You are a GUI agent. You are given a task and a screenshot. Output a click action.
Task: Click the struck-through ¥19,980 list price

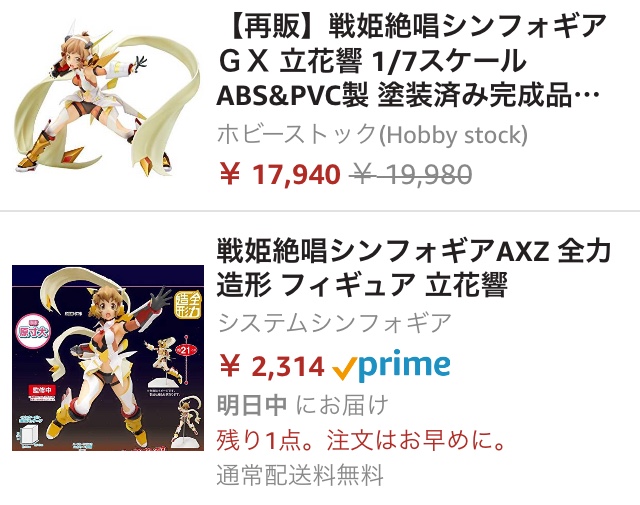tap(410, 174)
